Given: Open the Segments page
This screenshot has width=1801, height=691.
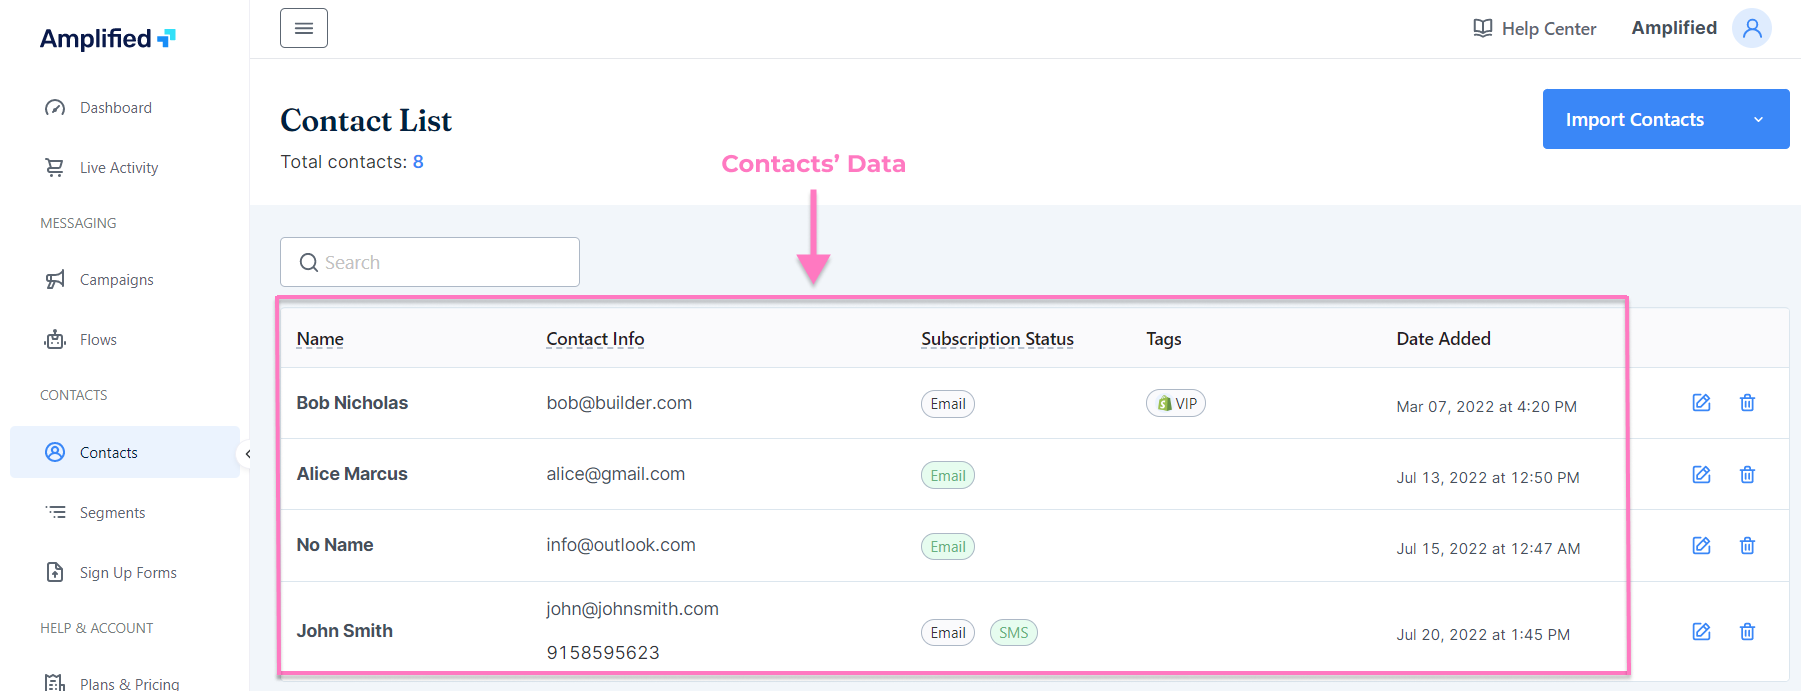Looking at the screenshot, I should coord(112,513).
